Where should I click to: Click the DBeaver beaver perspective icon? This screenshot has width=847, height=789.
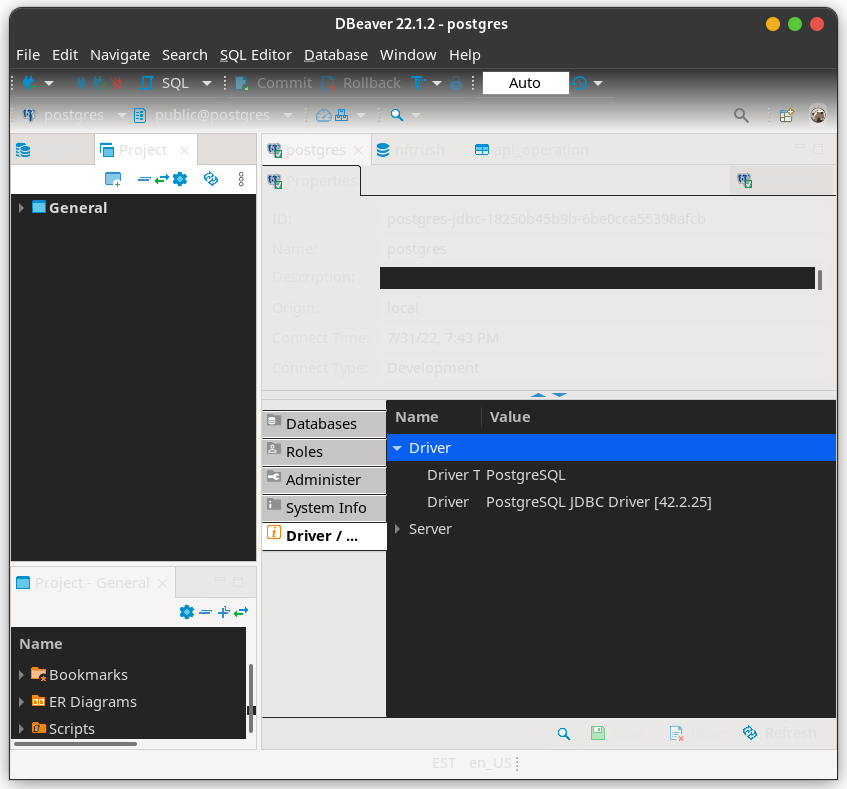(x=818, y=114)
